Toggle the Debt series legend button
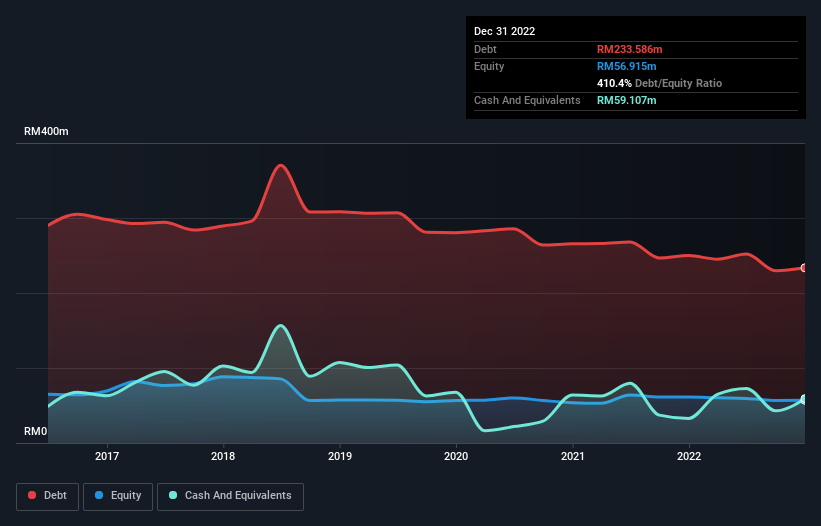This screenshot has width=821, height=526. point(48,496)
